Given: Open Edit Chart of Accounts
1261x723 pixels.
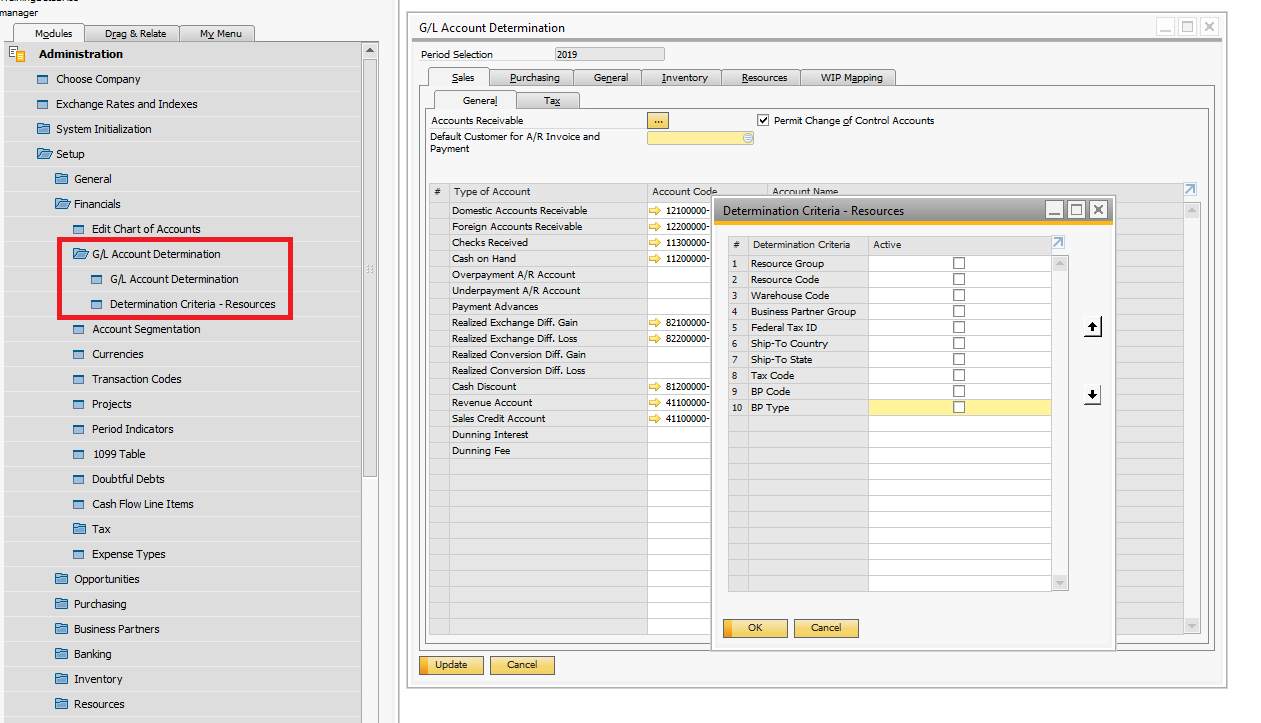Looking at the screenshot, I should click(146, 229).
